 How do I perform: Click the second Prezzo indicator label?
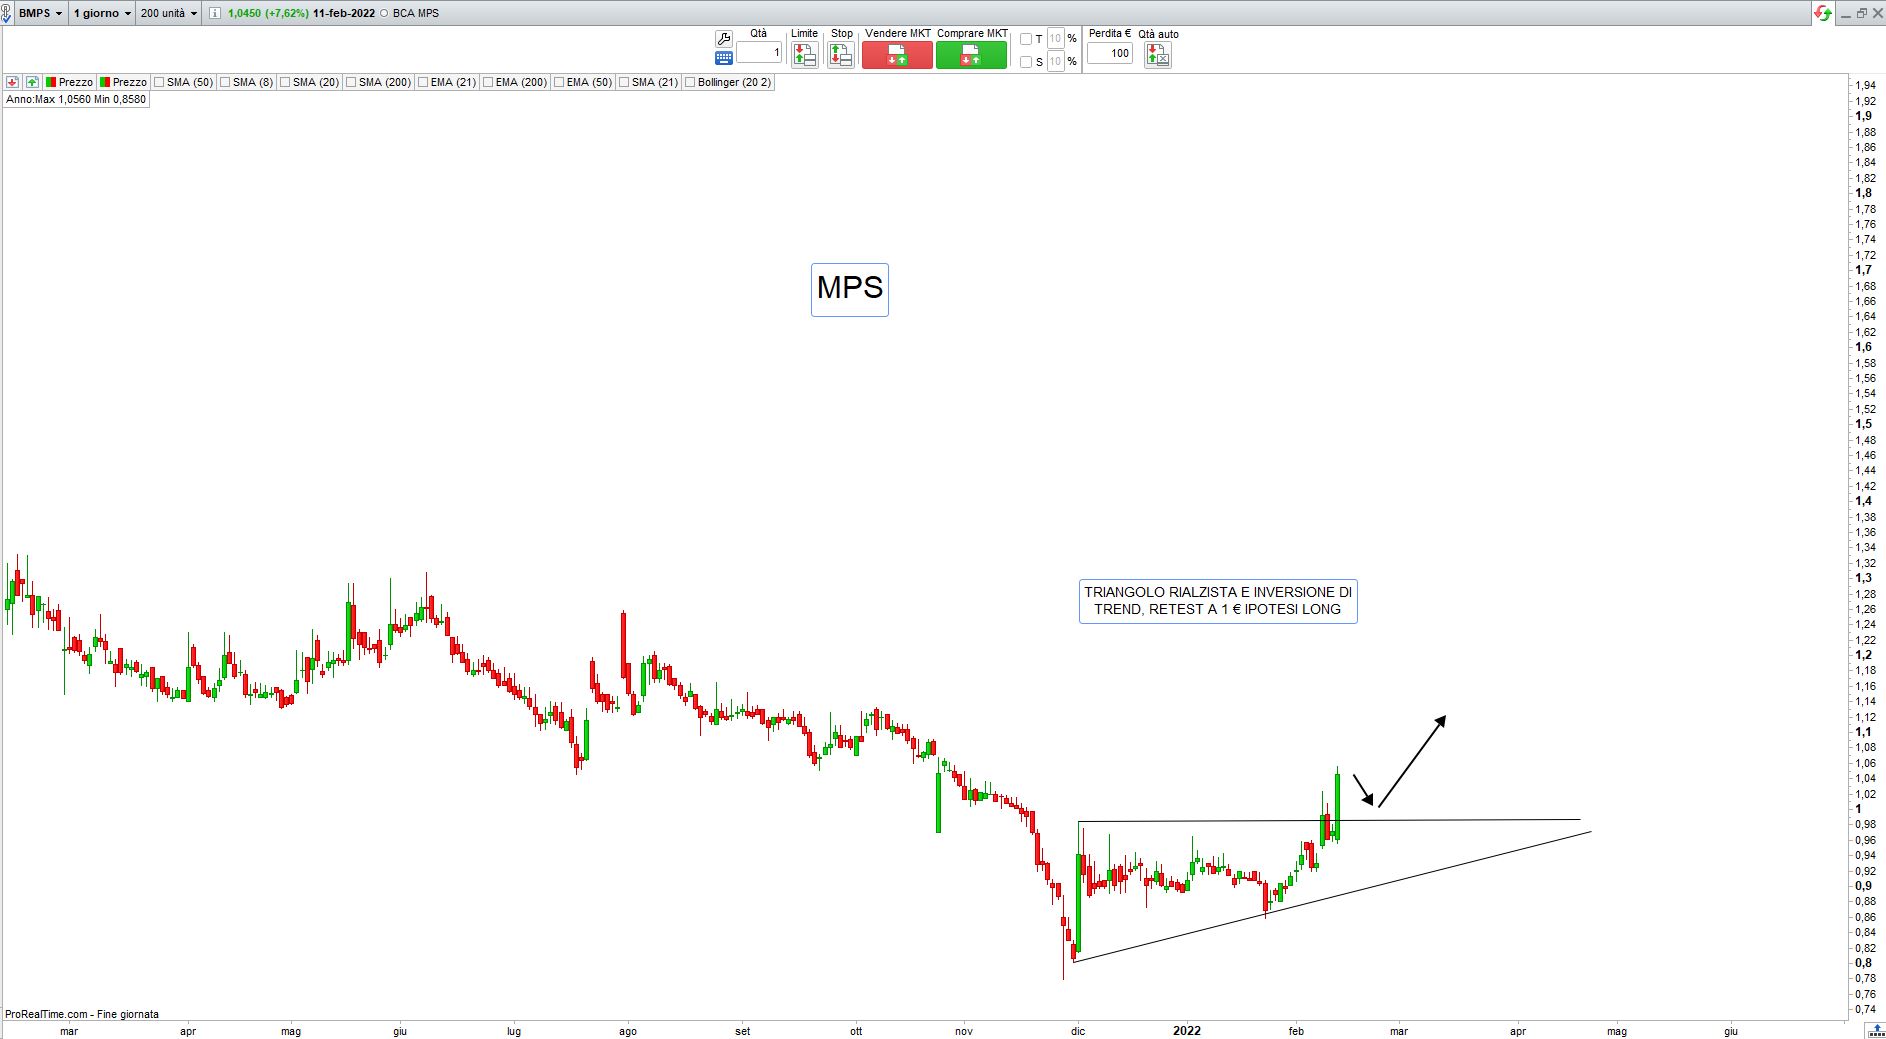123,82
